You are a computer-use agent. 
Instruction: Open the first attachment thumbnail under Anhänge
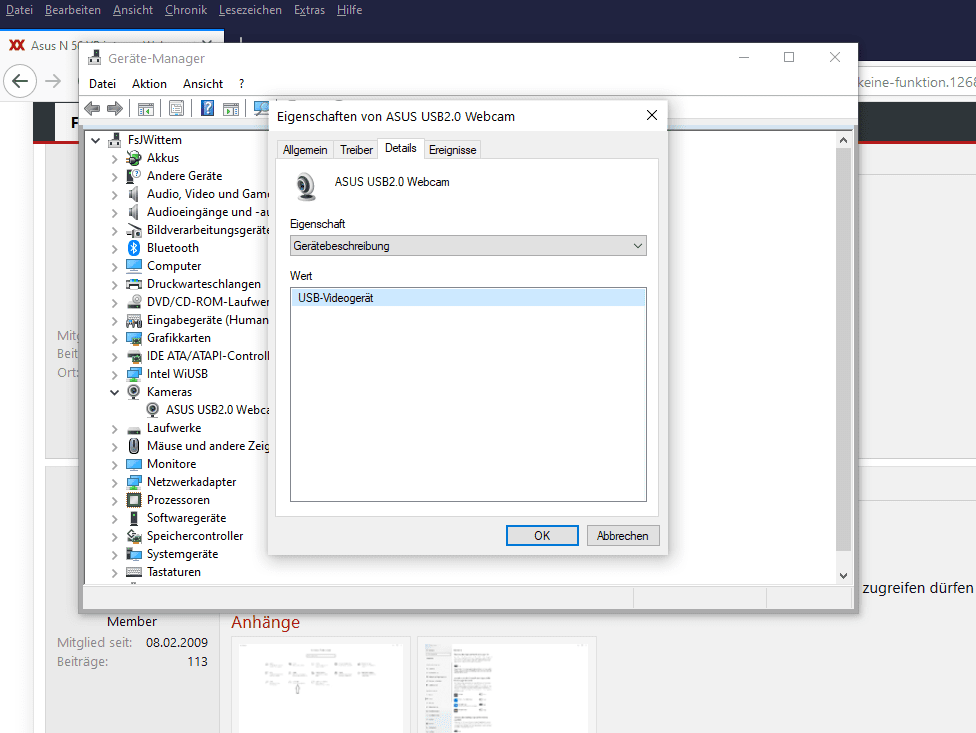321,686
